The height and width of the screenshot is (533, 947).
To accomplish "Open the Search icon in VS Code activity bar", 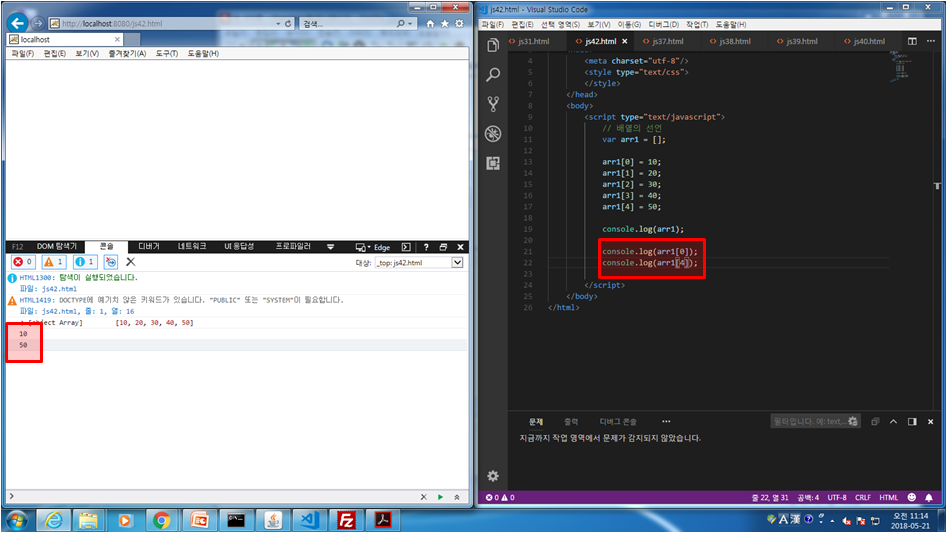I will [493, 75].
